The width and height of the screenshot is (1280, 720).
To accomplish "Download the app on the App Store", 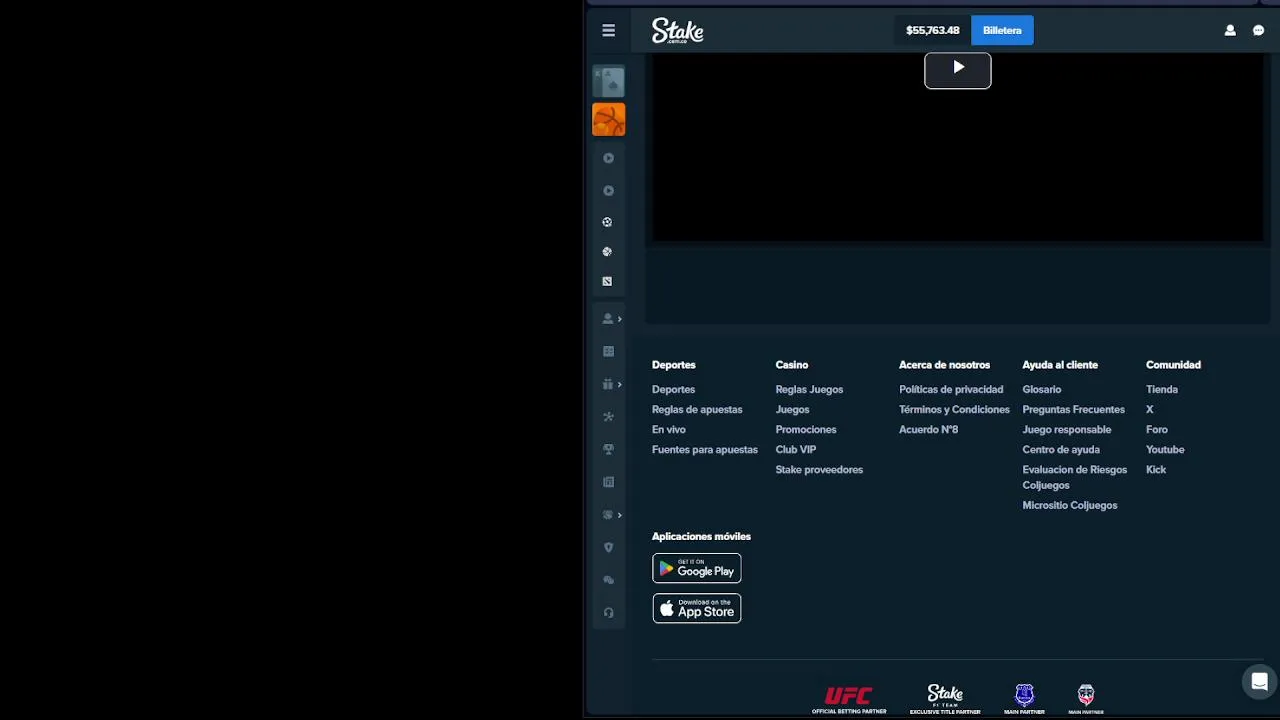I will pyautogui.click(x=697, y=608).
